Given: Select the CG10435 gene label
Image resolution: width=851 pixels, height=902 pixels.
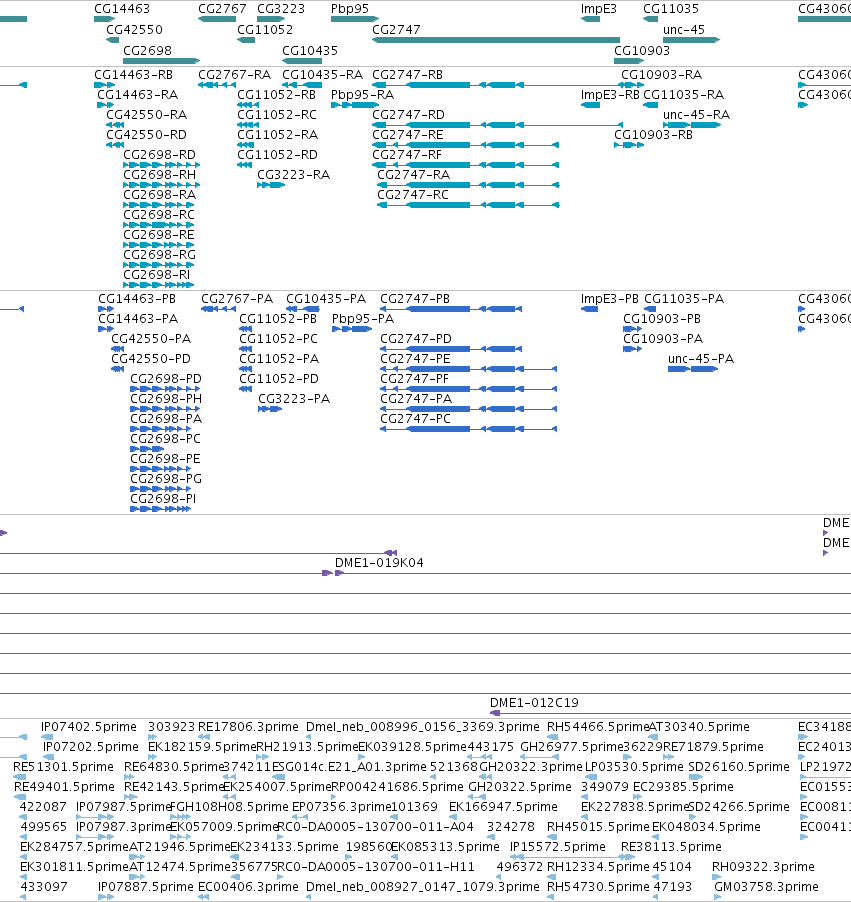Looking at the screenshot, I should pos(310,51).
